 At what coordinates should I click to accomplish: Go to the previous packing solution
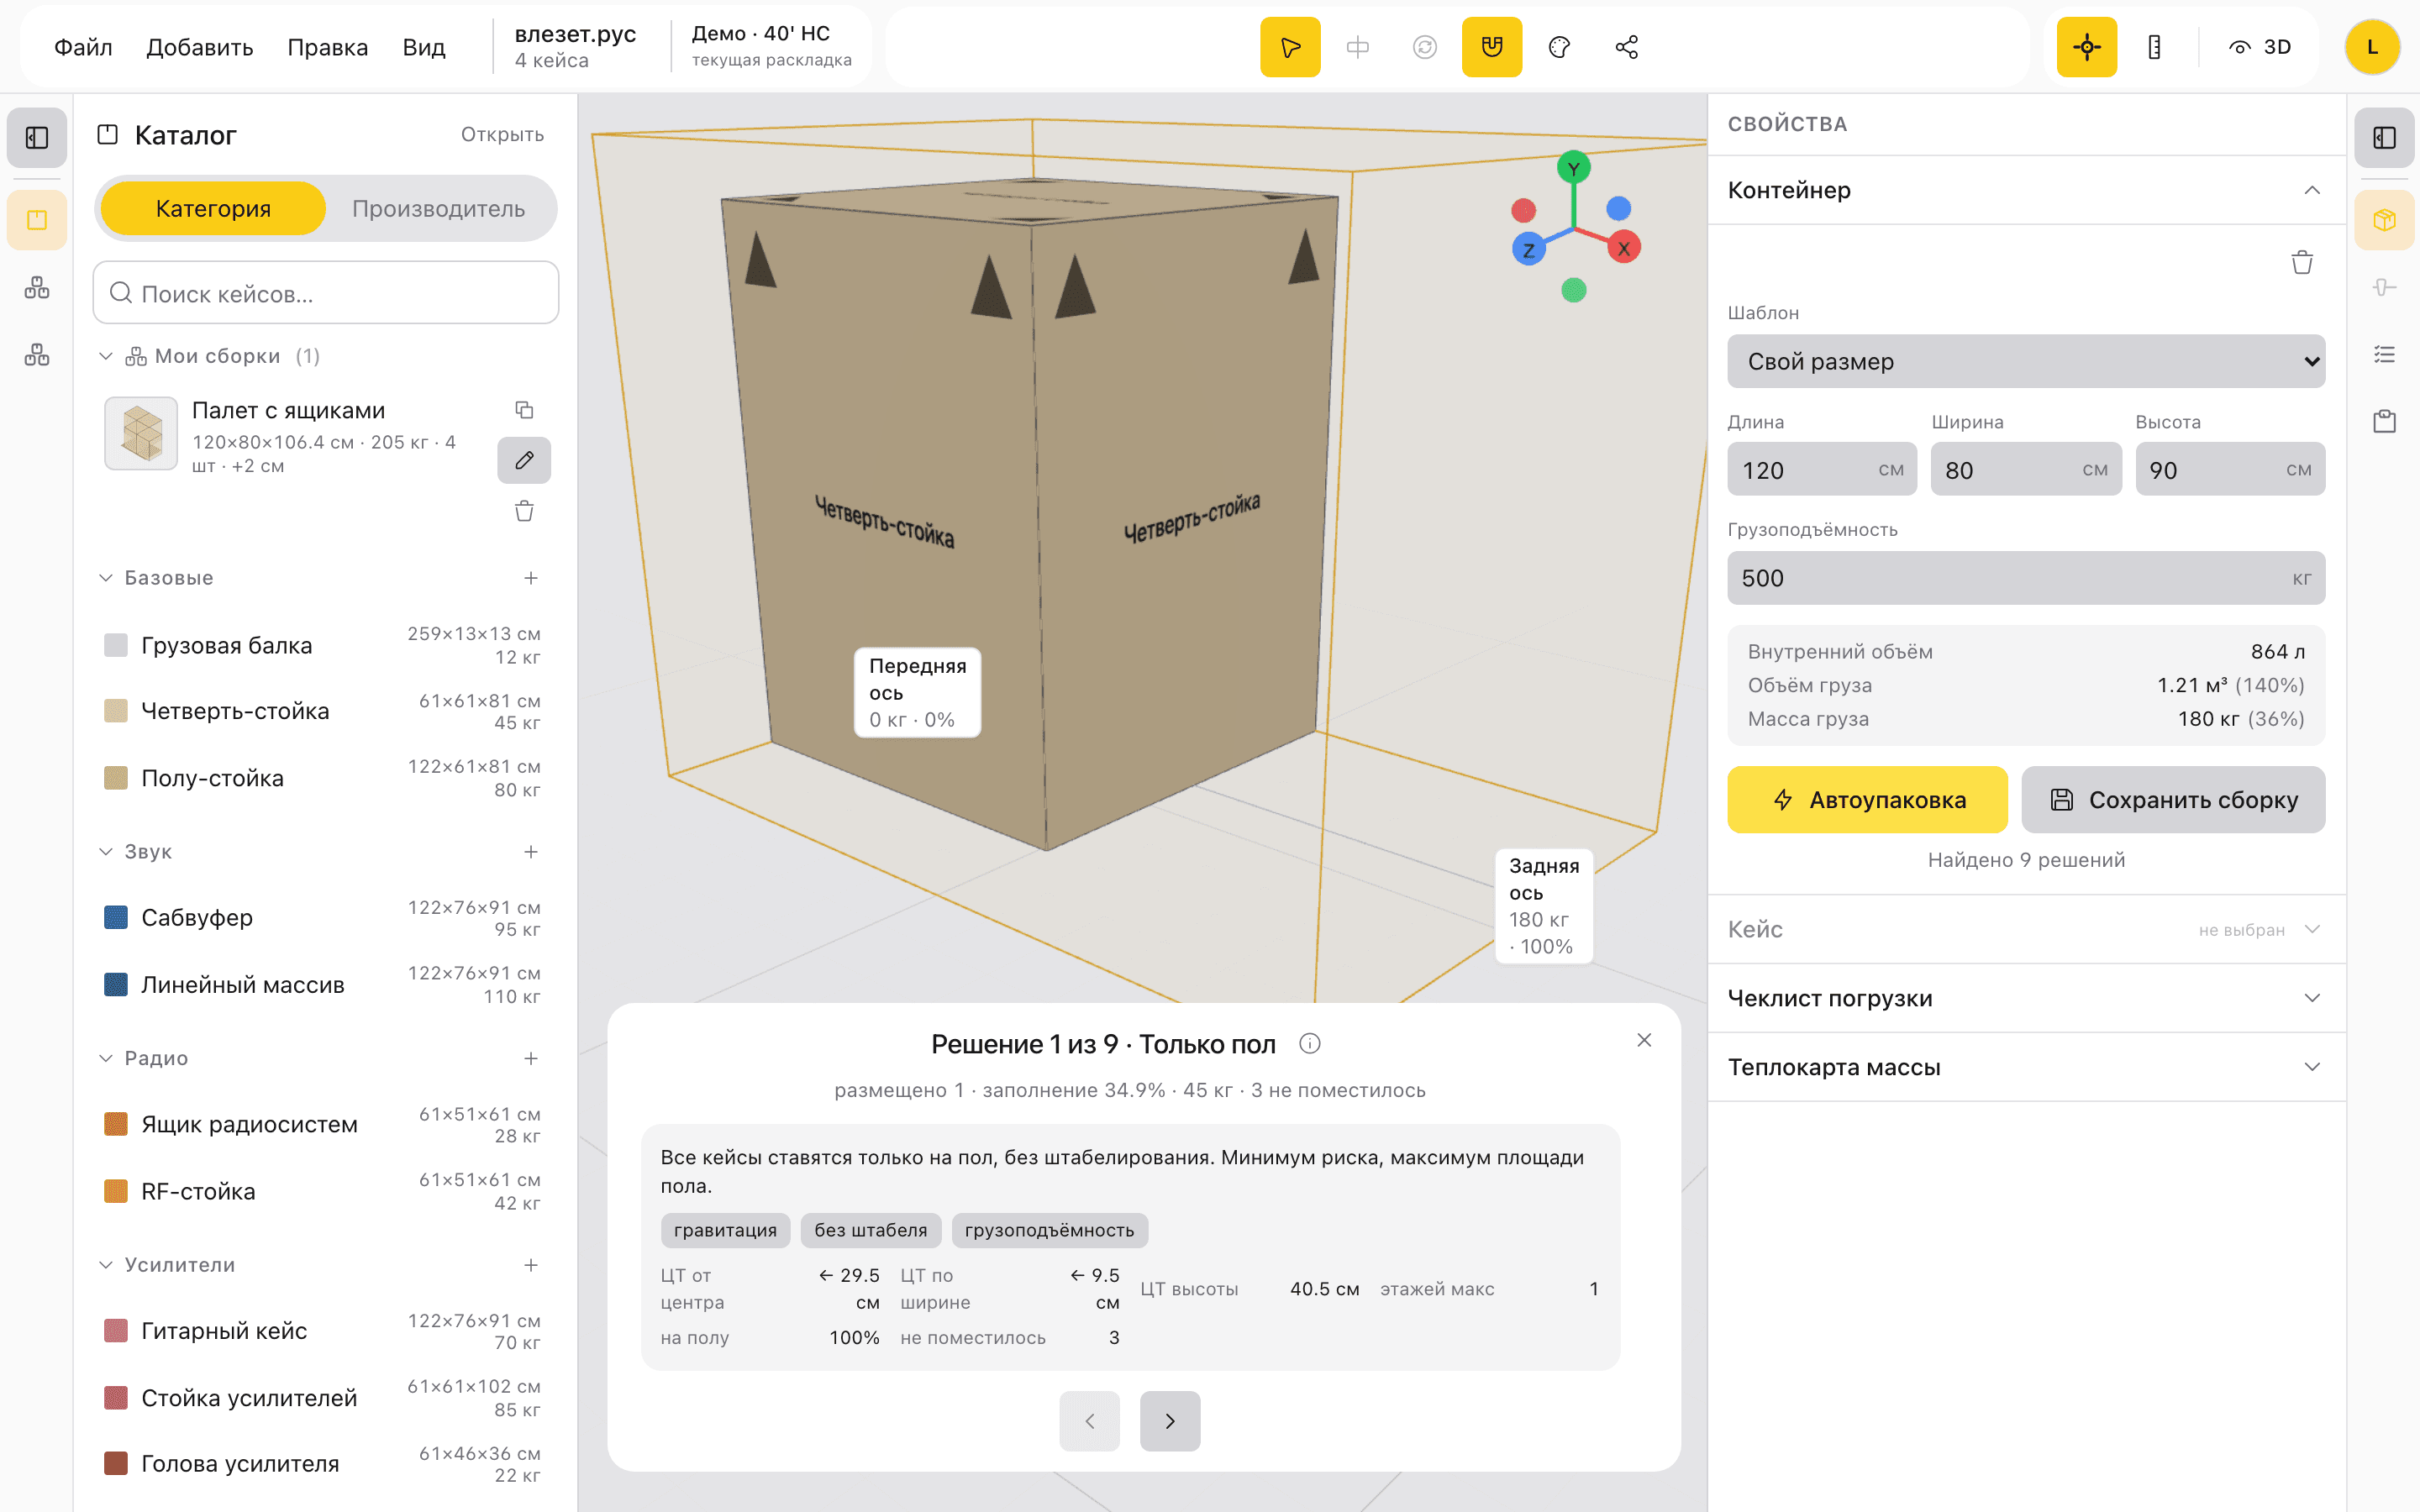pyautogui.click(x=1089, y=1421)
